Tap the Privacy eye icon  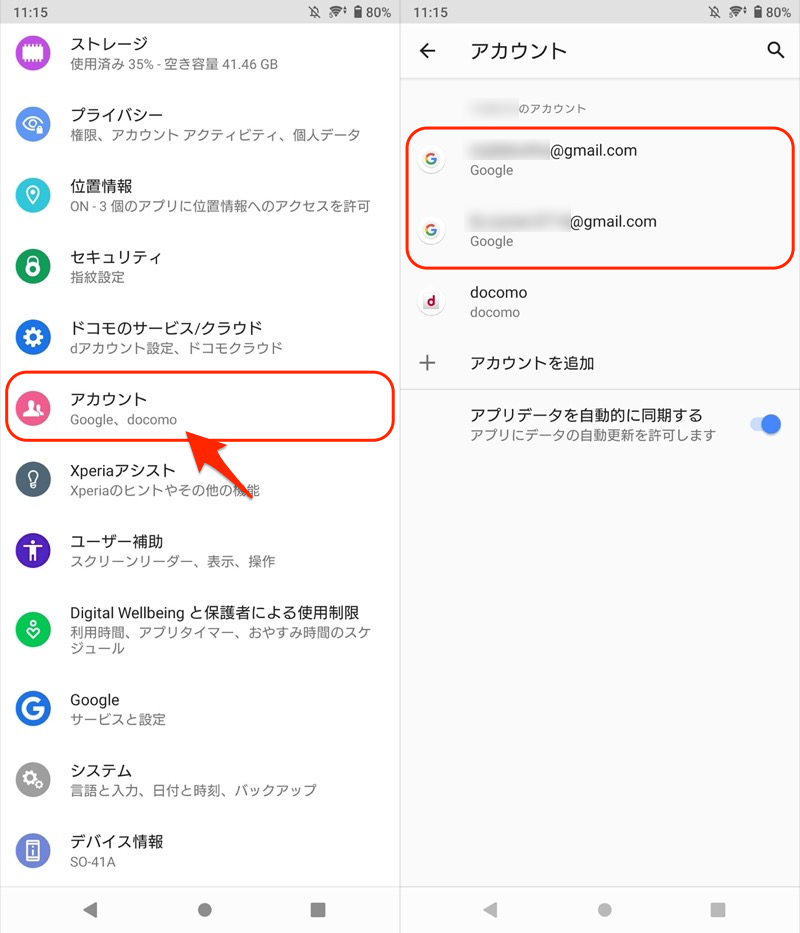(x=33, y=124)
